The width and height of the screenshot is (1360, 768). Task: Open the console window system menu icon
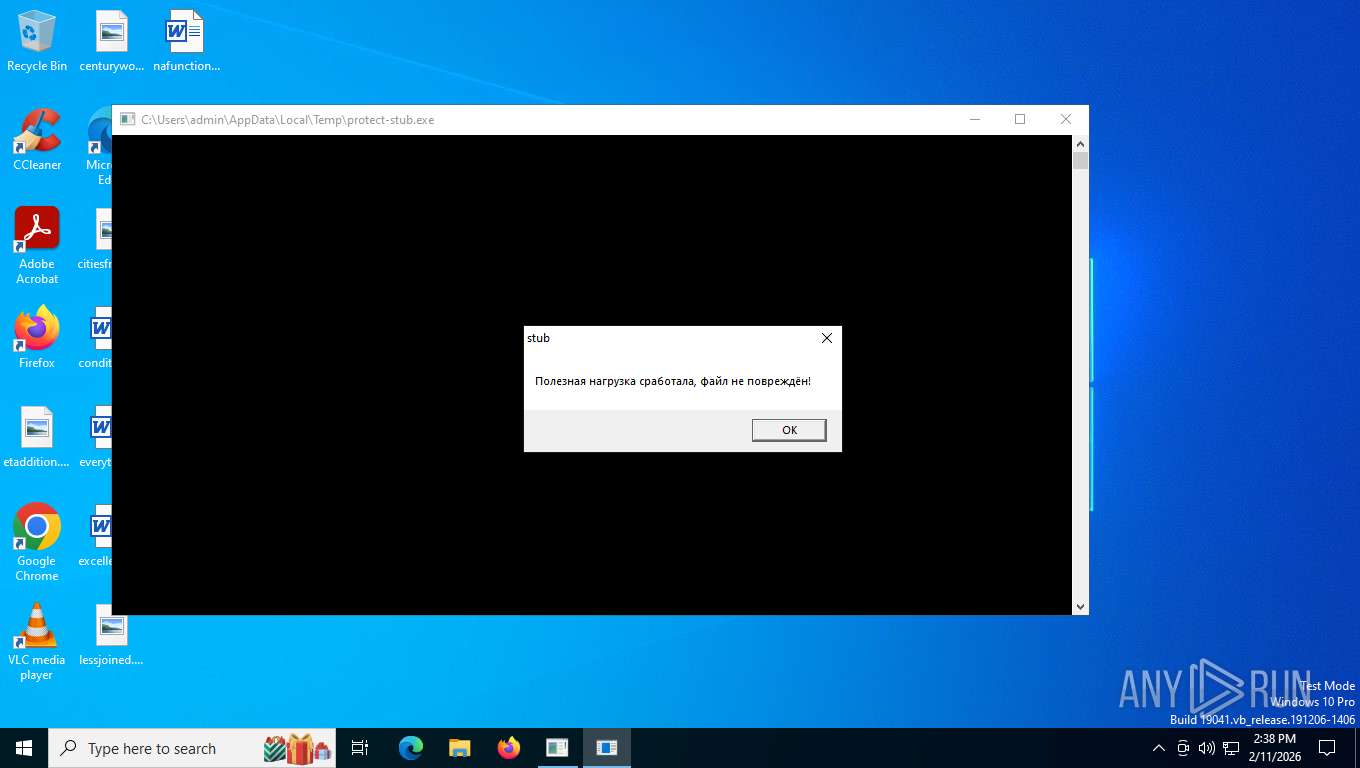pos(127,119)
